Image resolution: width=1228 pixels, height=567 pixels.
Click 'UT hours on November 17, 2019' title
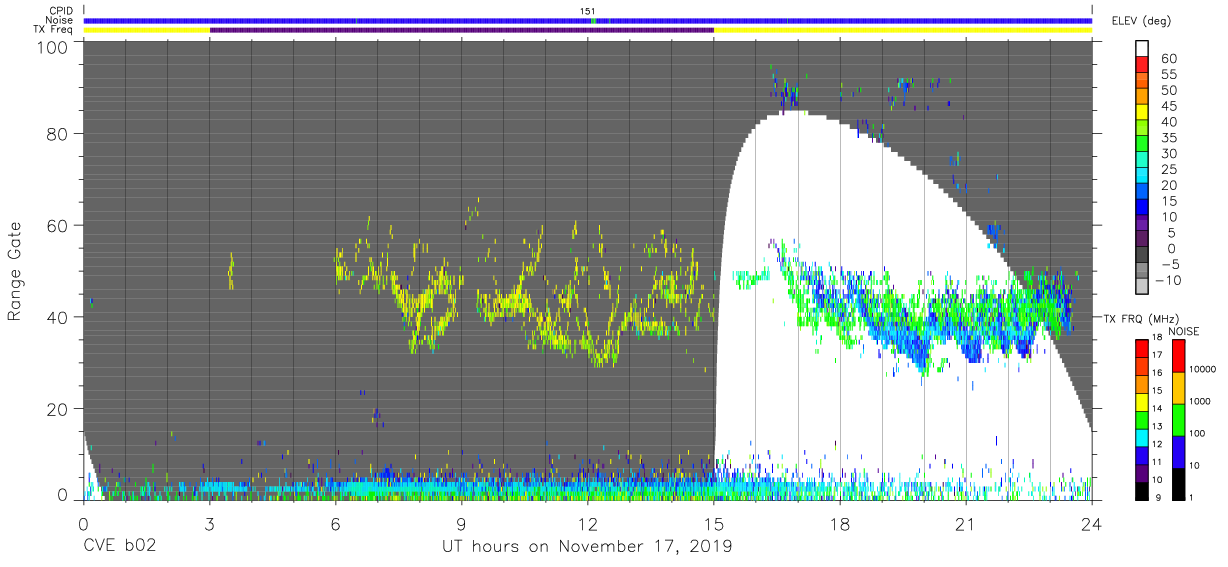[x=587, y=547]
